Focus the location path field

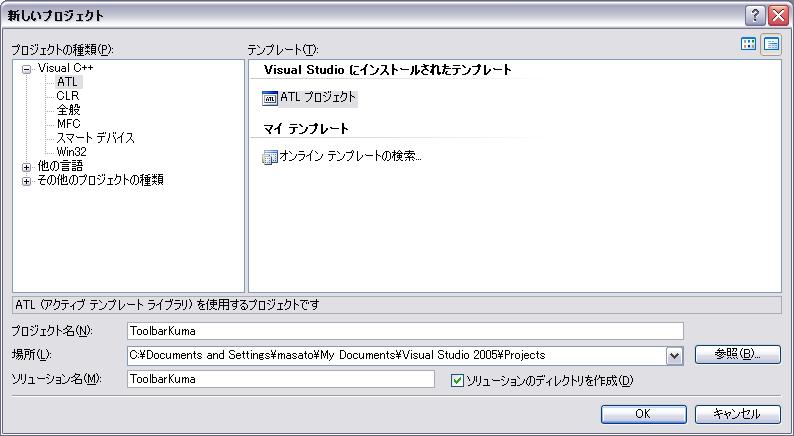point(396,355)
